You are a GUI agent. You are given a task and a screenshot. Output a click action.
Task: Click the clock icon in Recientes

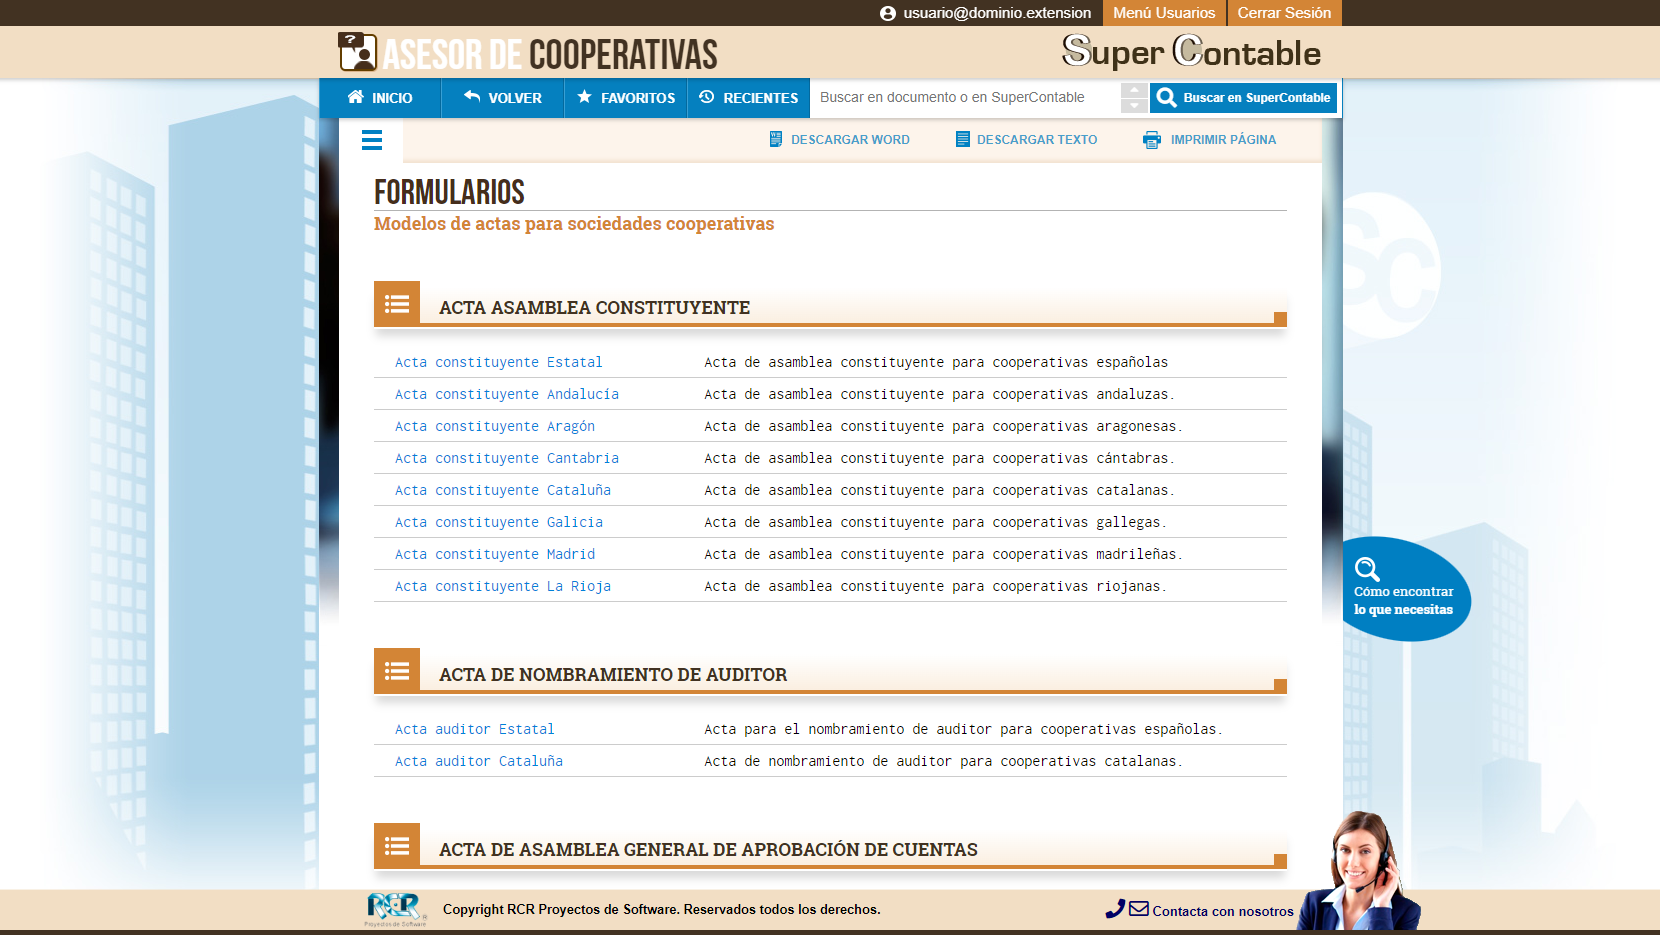tap(707, 97)
